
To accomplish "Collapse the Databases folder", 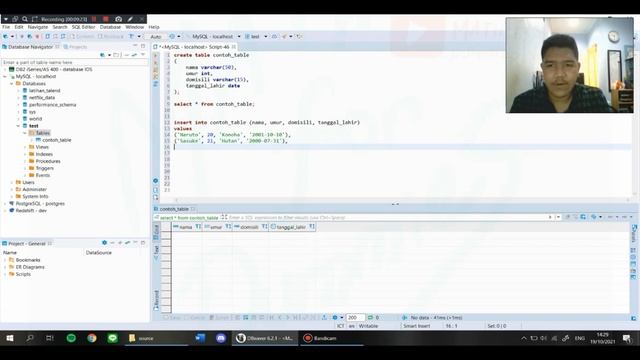I will tap(12, 83).
